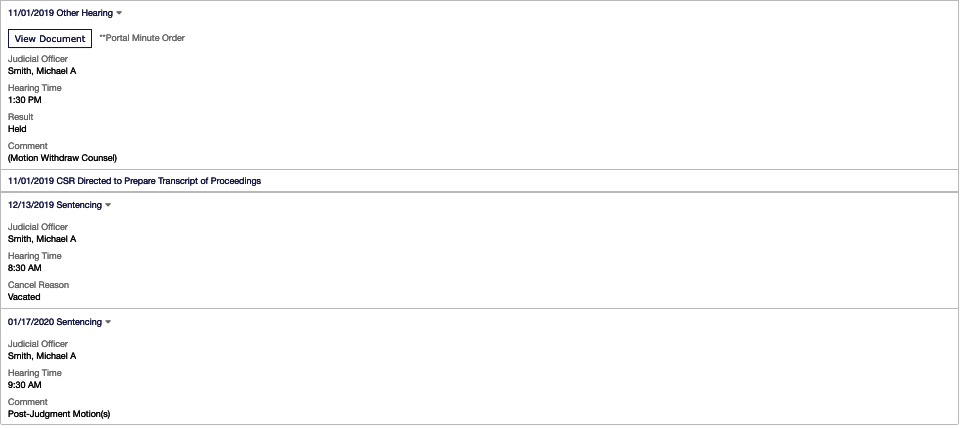Image resolution: width=961 pixels, height=428 pixels.
Task: Select the (Motion Withdraw Counsel) comment
Action: 62,158
